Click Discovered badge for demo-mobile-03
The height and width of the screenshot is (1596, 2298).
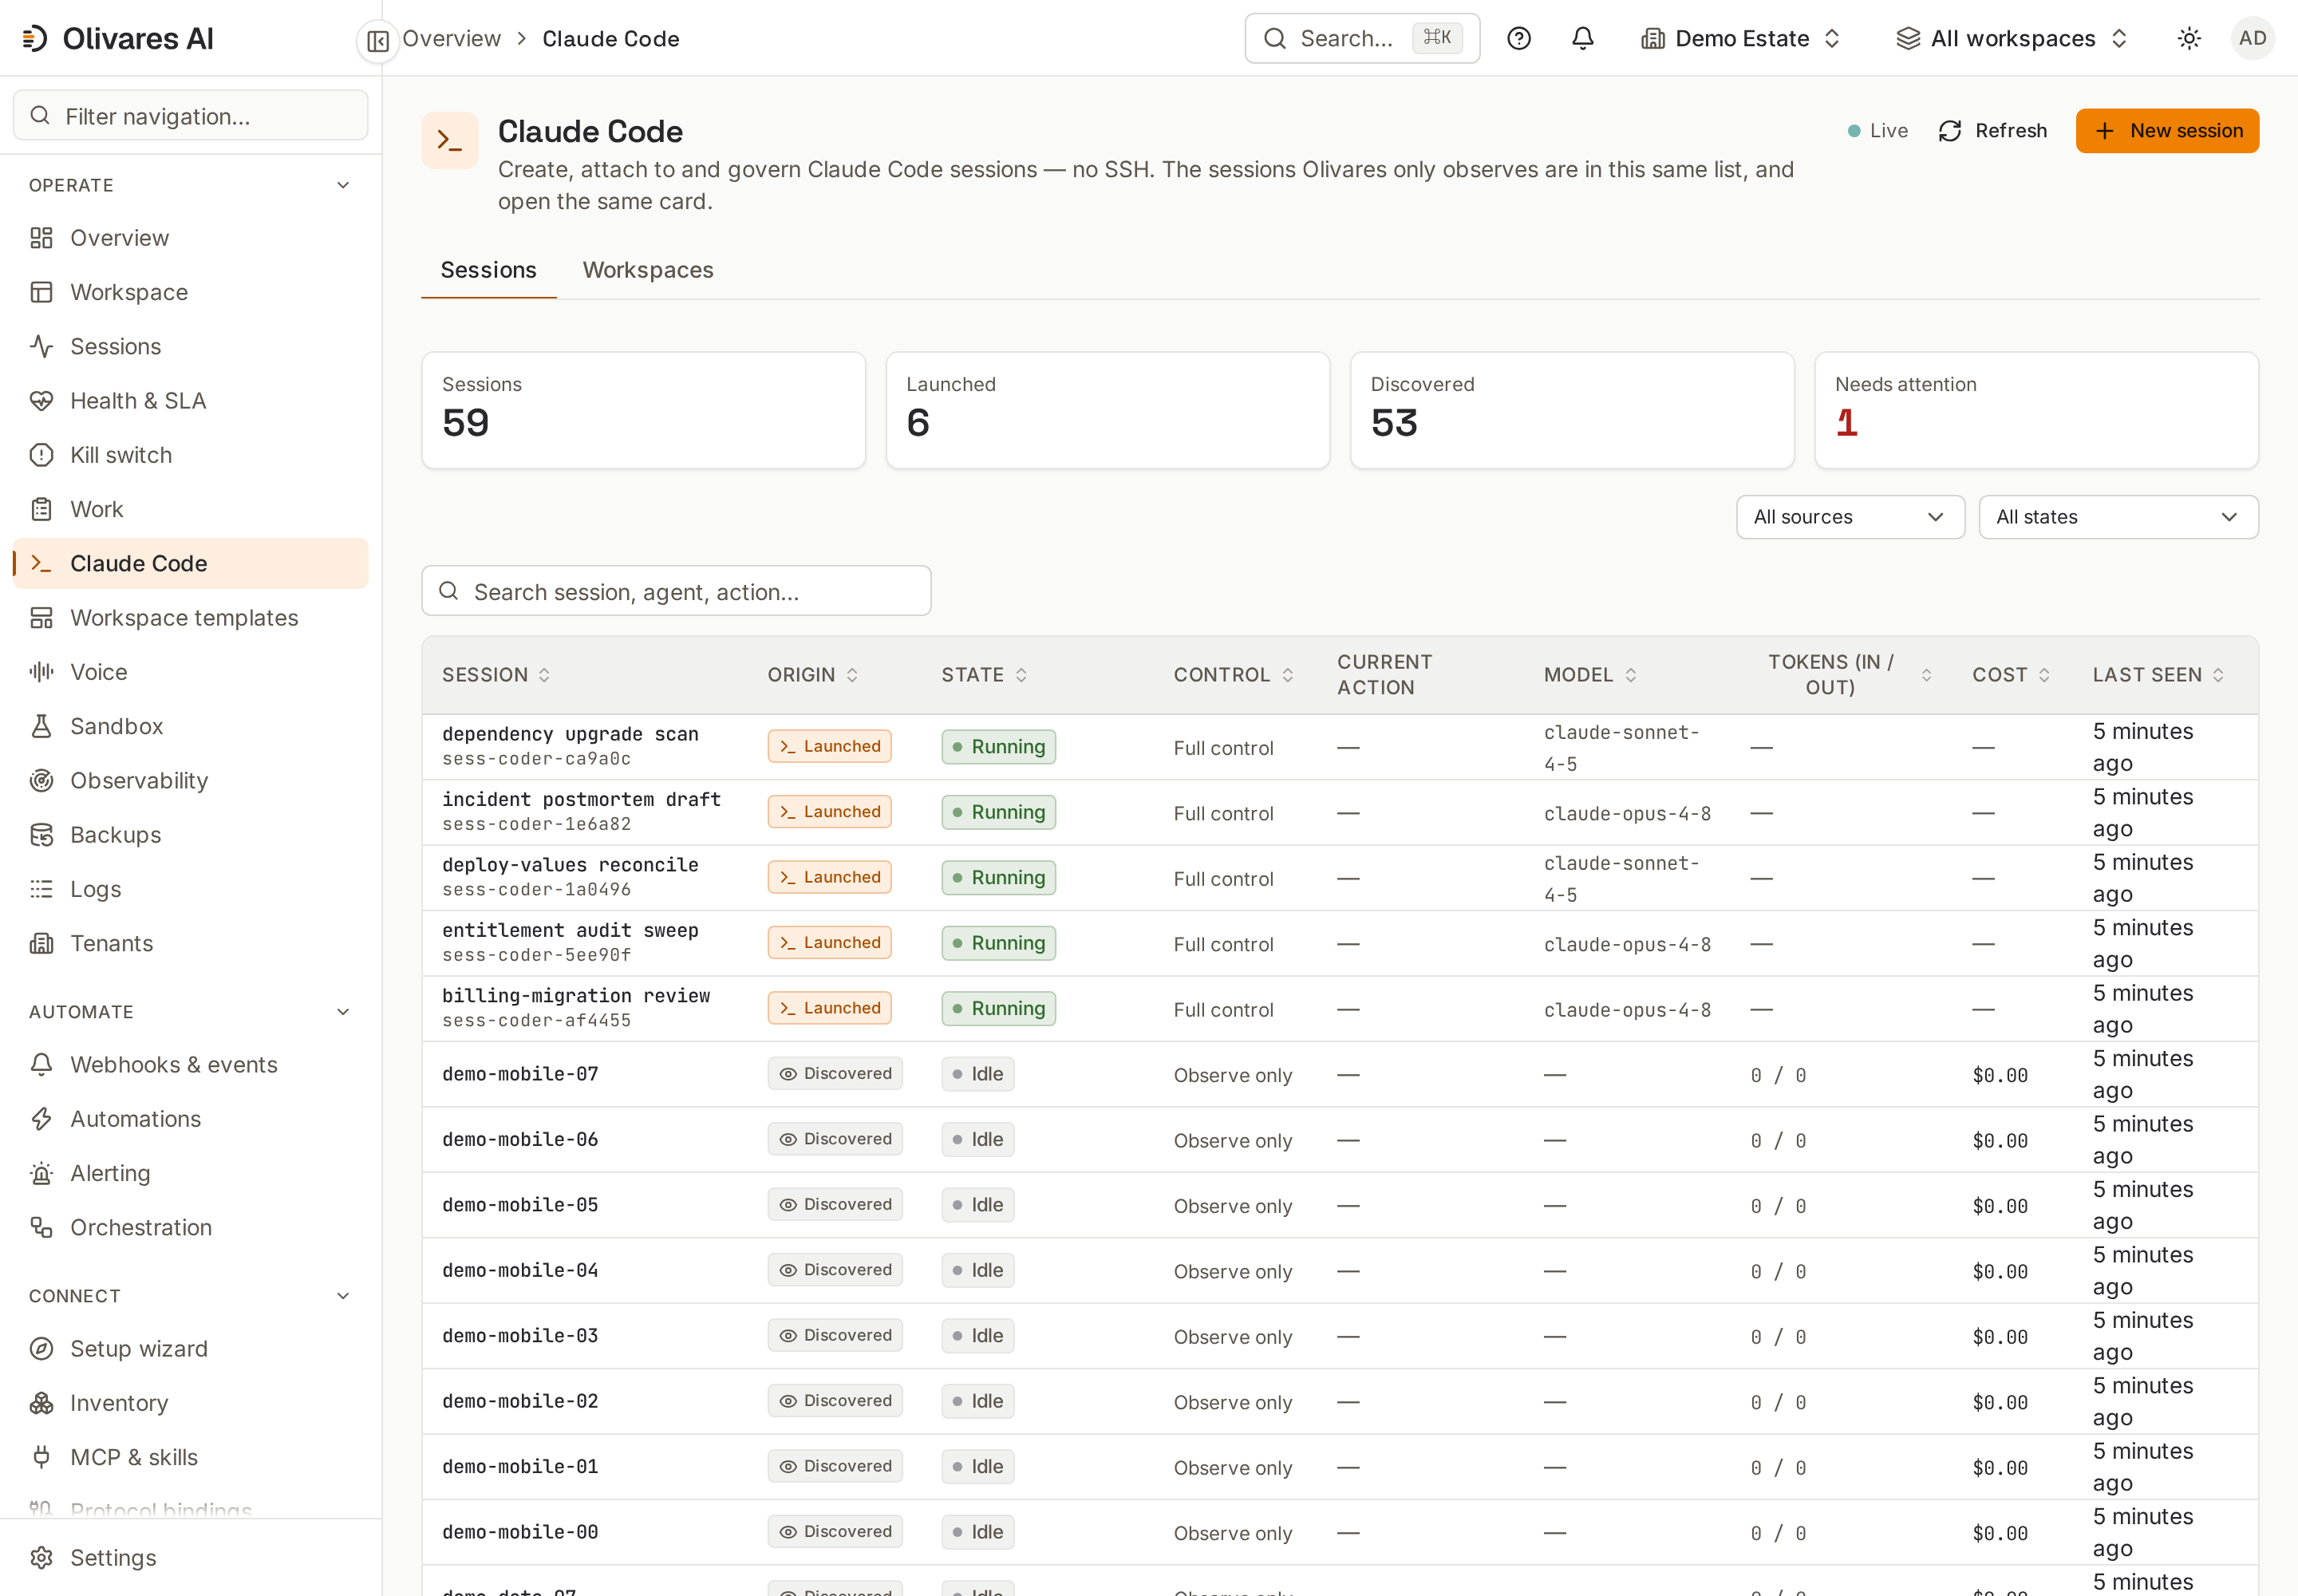[x=835, y=1336]
